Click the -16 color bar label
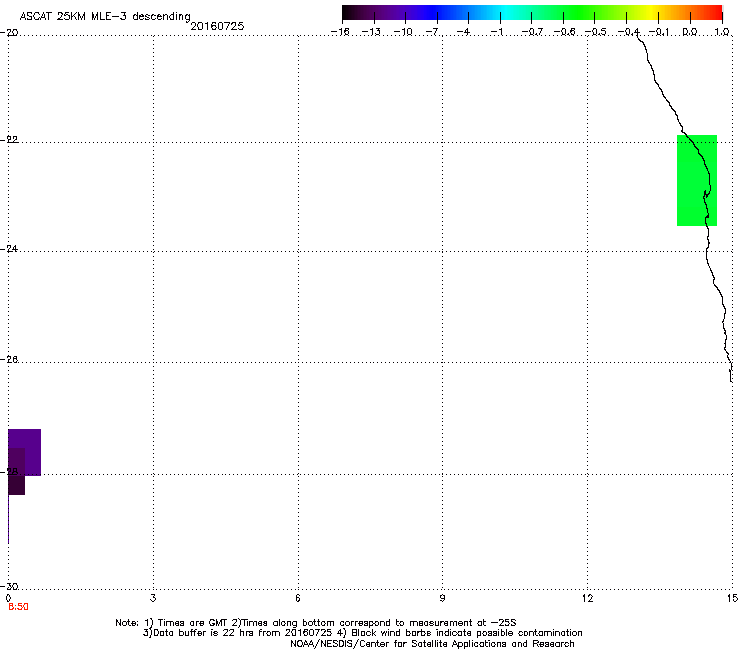740x650 pixels. tap(340, 32)
